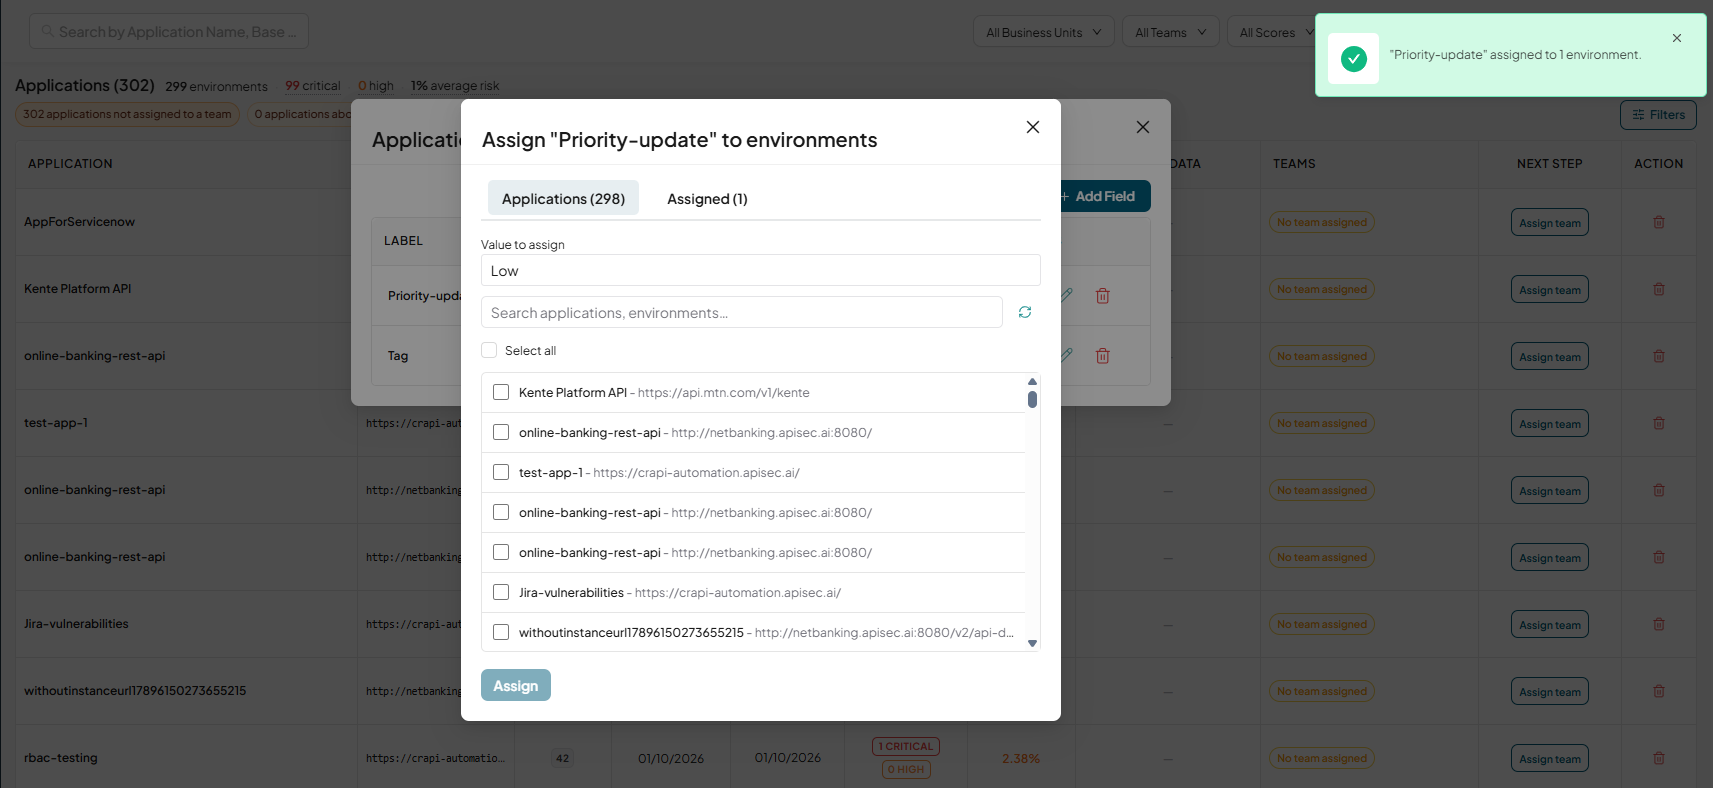Expand the All Teams dropdown
1713x788 pixels.
1171,32
